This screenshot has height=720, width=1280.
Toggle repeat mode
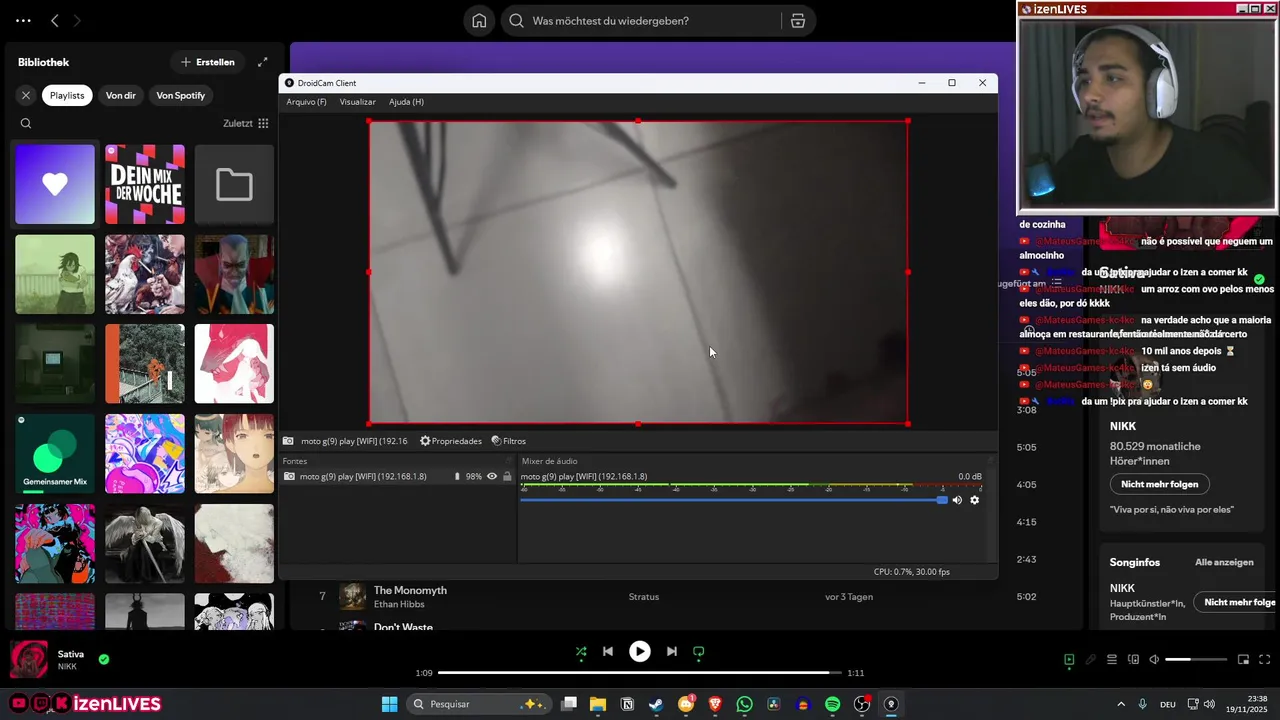(699, 652)
